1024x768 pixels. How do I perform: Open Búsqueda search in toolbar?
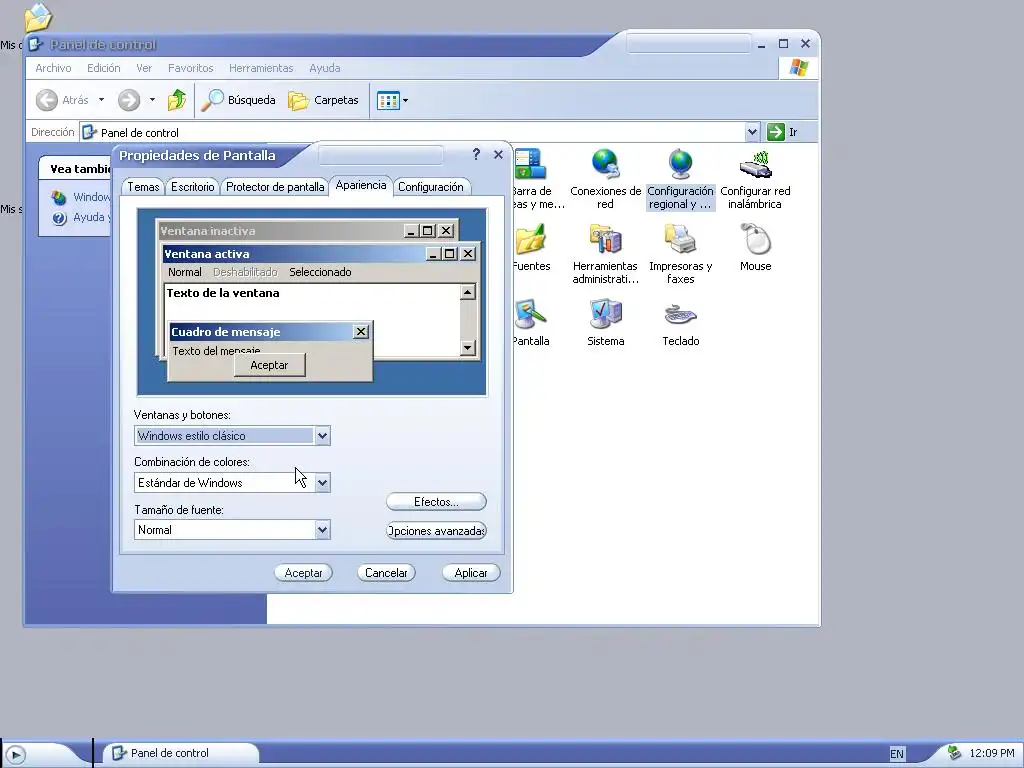click(238, 100)
